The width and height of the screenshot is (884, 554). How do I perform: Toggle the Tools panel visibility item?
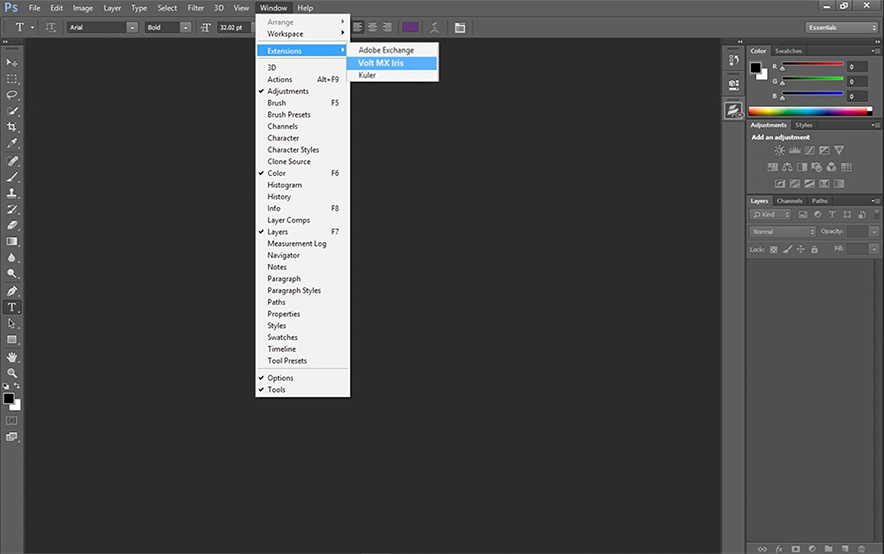point(276,390)
